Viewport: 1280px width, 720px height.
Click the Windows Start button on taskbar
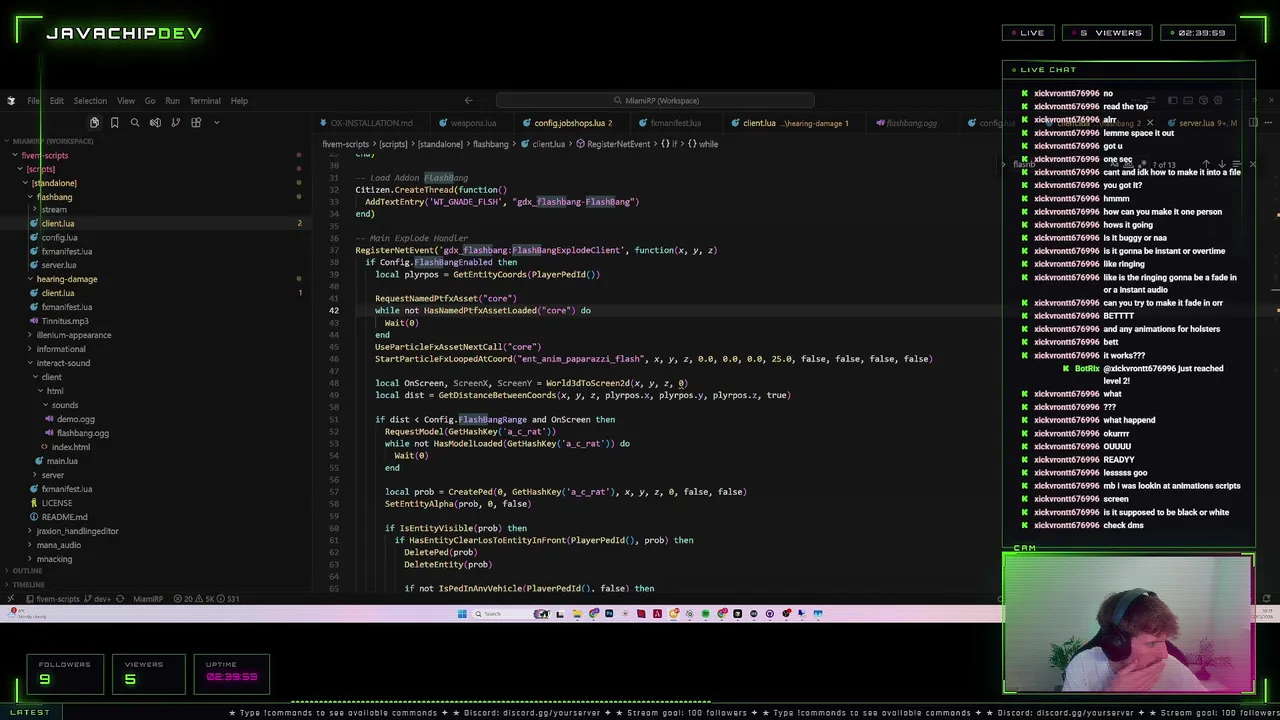tap(462, 614)
